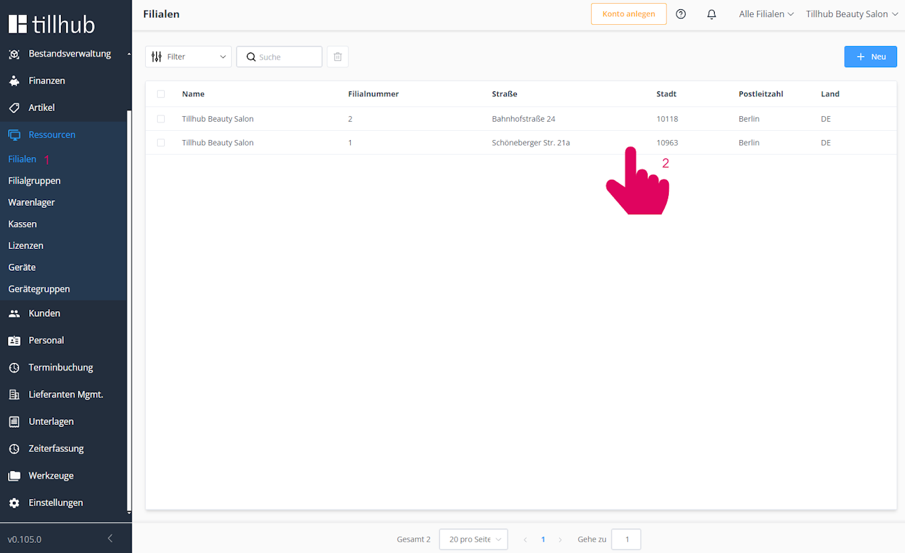Click the Stadt column header
Image resolution: width=905 pixels, height=553 pixels.
[x=666, y=94]
